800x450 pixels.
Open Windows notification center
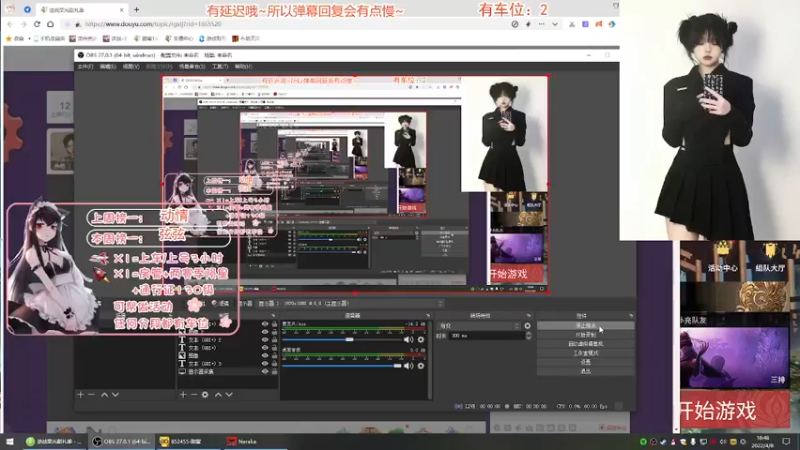(x=786, y=441)
